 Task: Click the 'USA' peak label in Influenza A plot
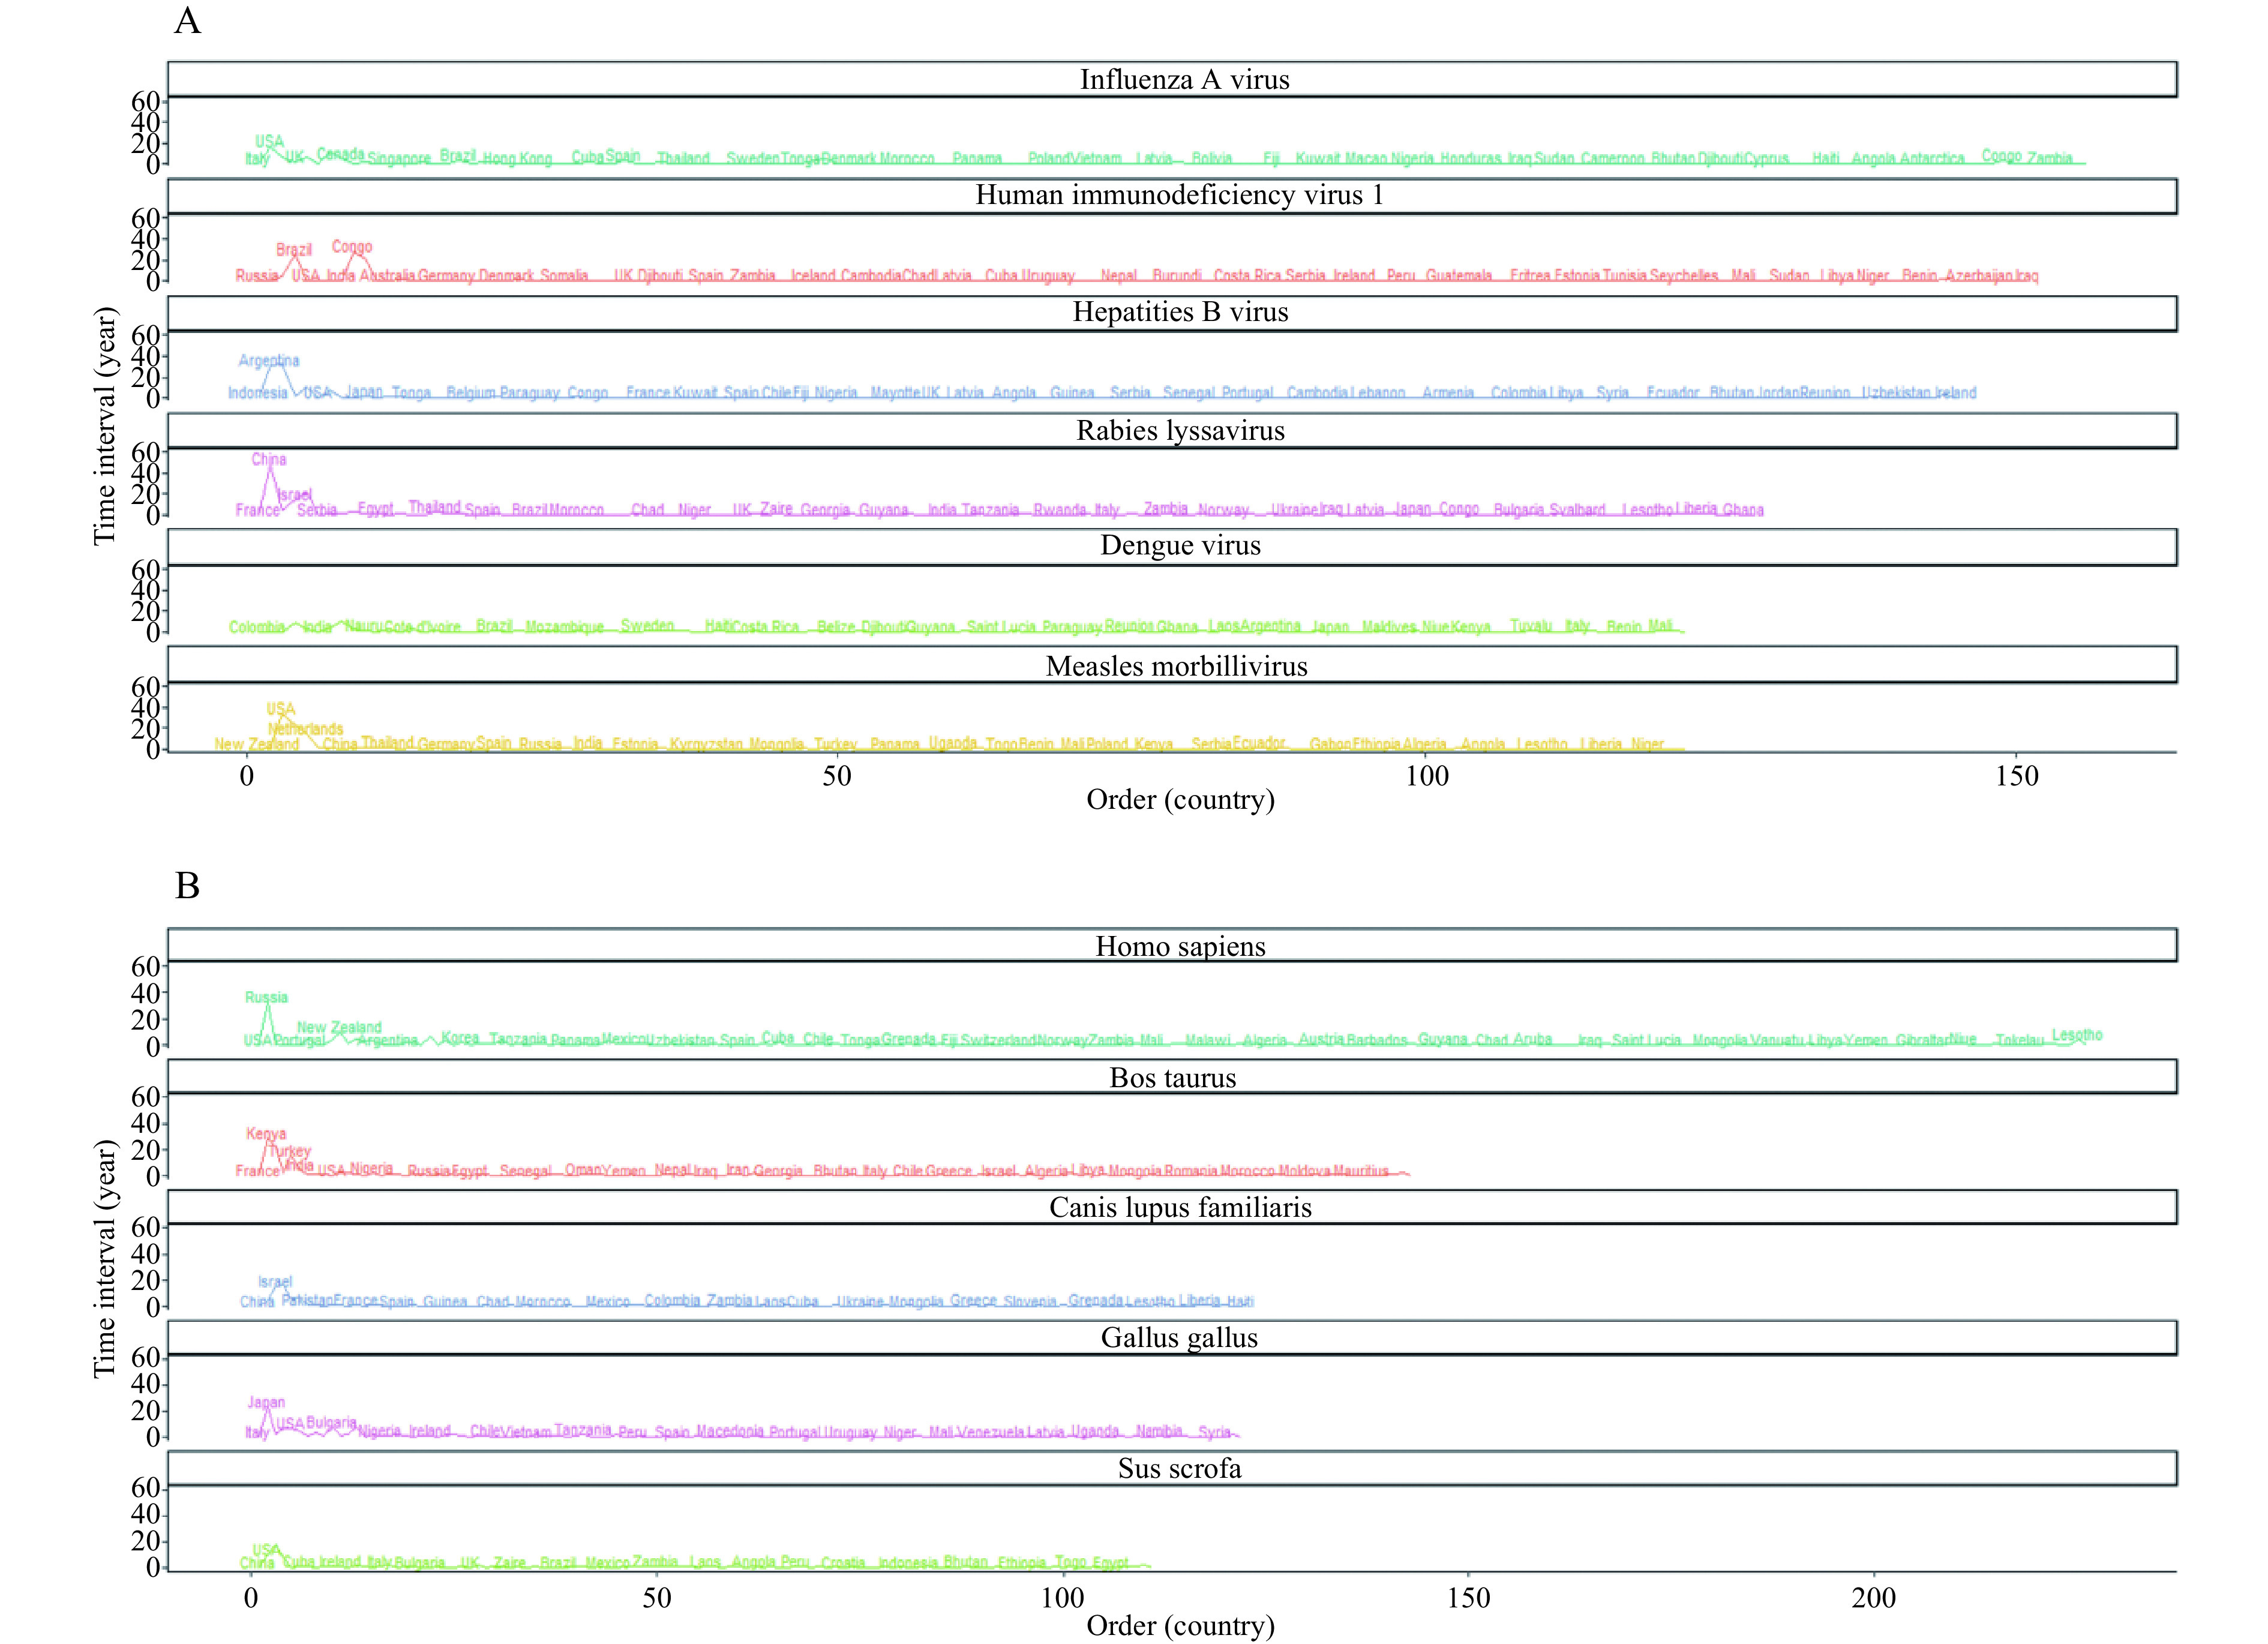269,142
